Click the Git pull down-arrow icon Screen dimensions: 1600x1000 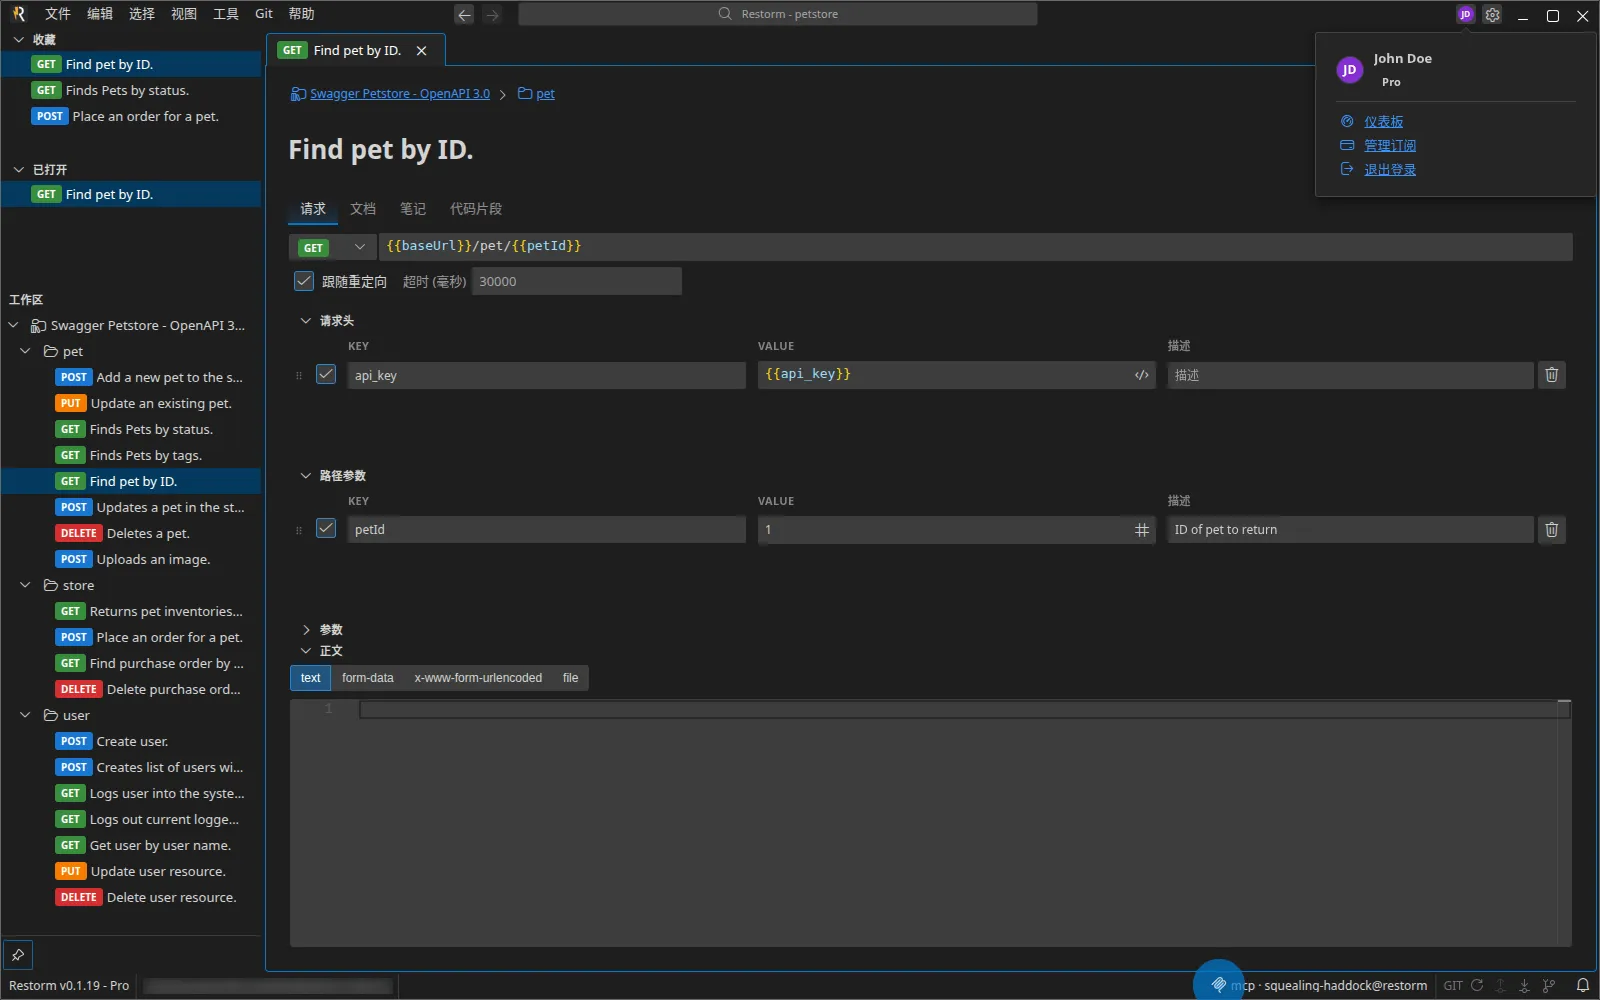tap(1524, 985)
